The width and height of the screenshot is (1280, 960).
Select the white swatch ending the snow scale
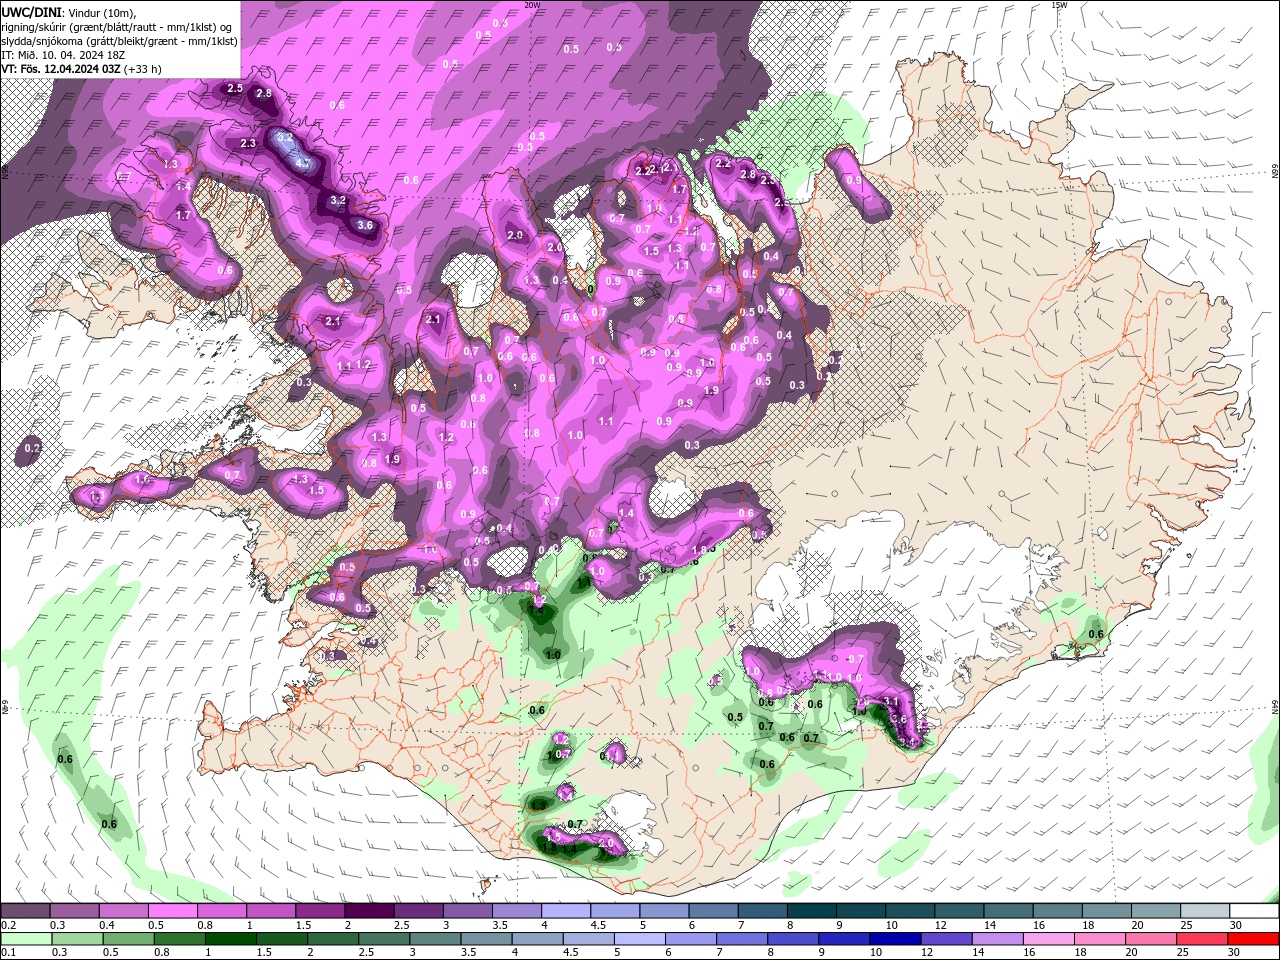[1254, 911]
